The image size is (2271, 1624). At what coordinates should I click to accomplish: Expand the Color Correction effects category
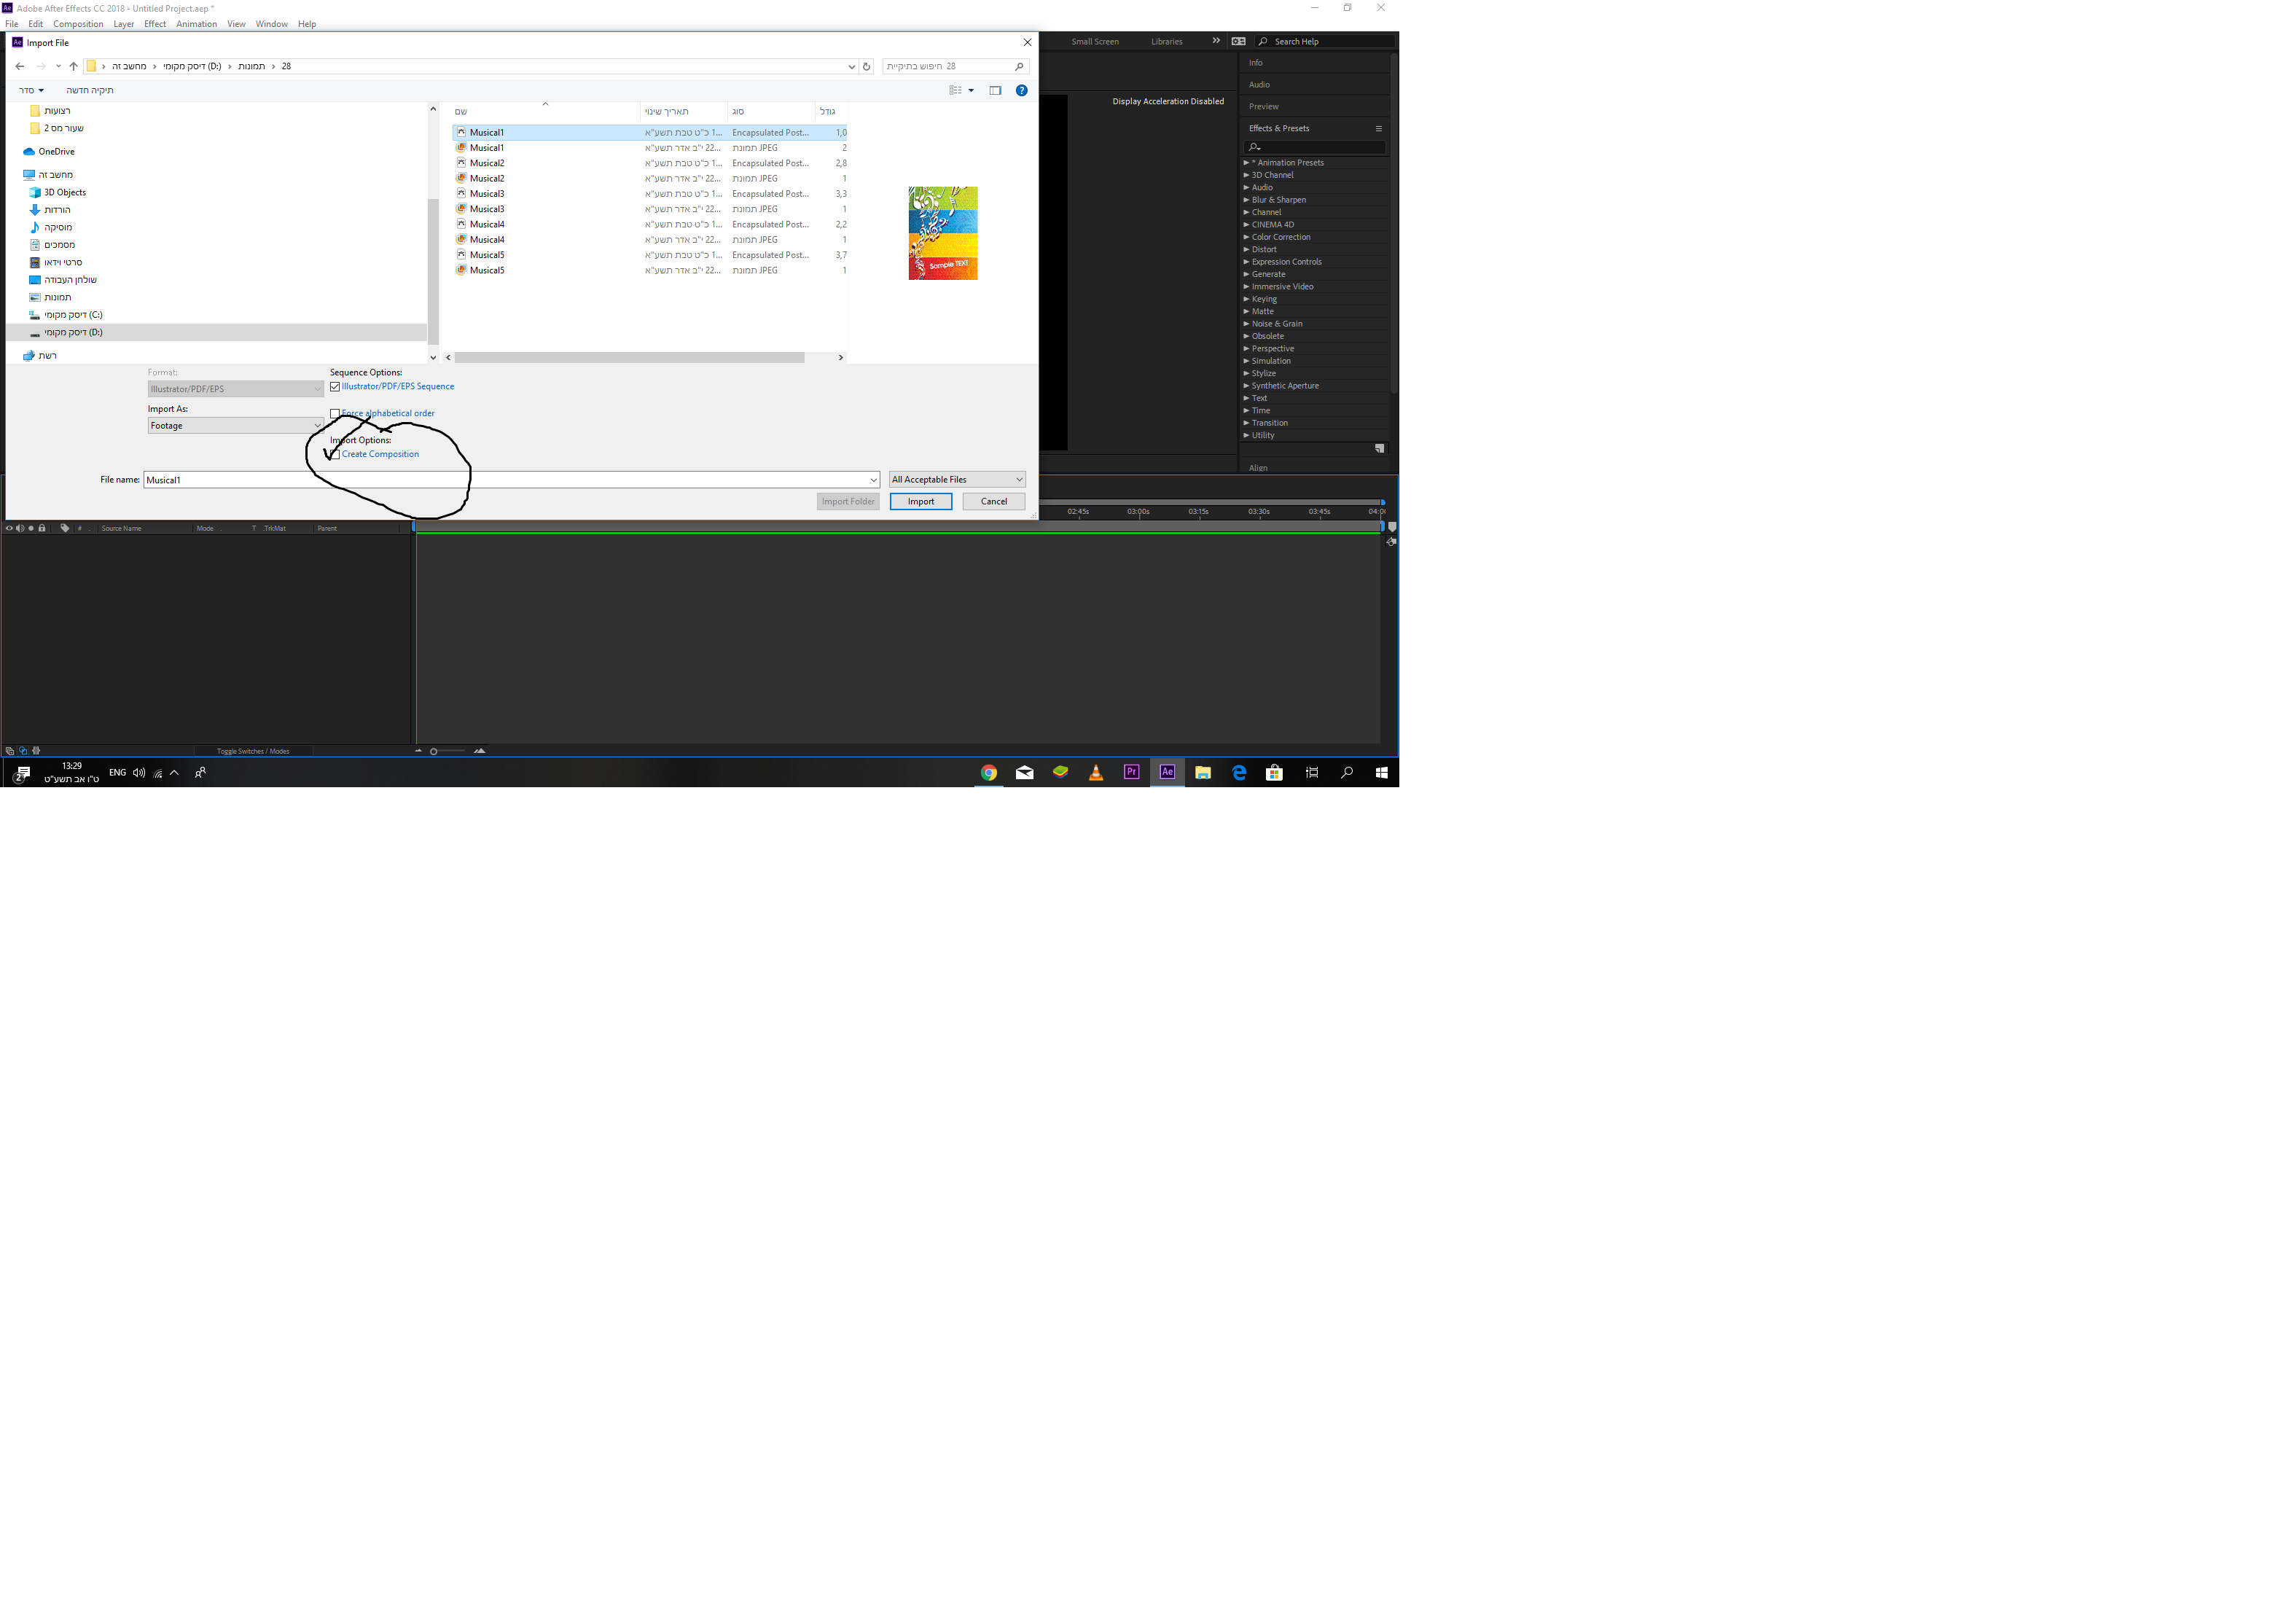[x=1246, y=237]
